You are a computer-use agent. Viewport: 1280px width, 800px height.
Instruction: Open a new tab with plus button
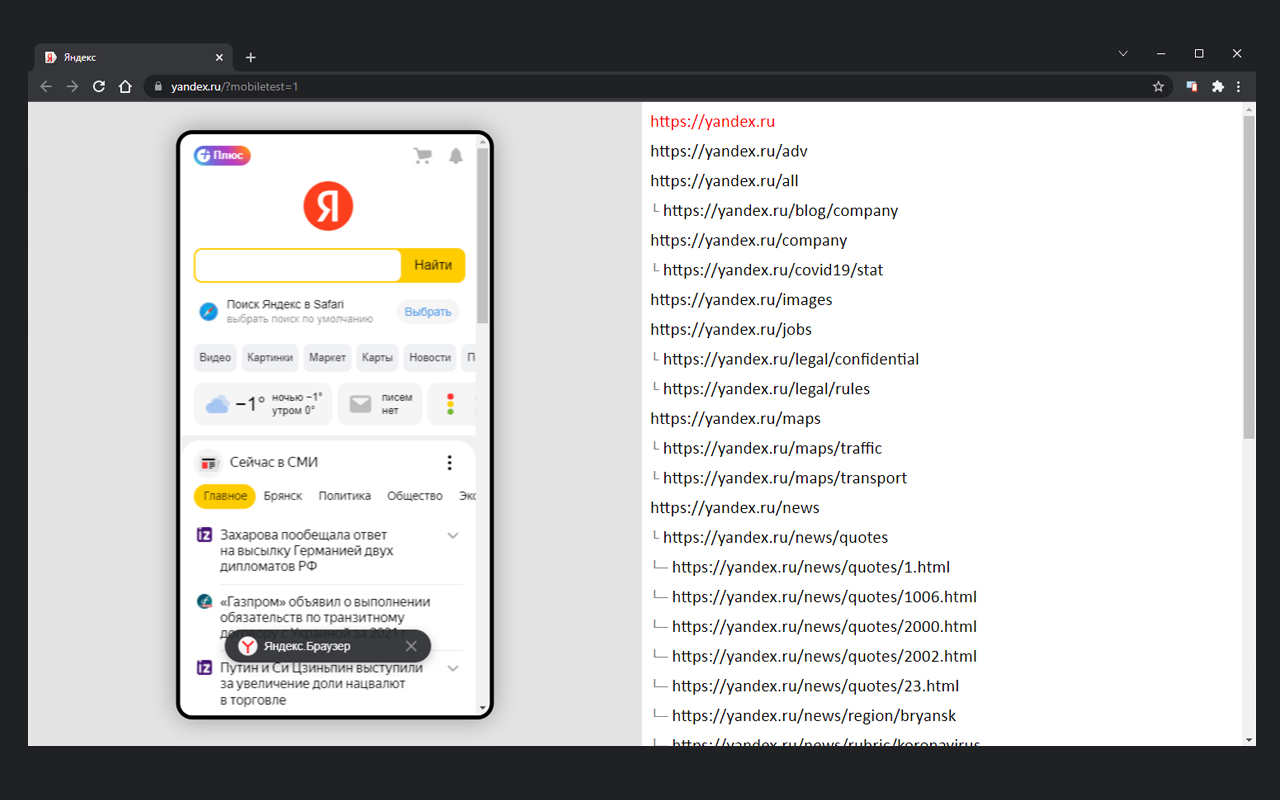[x=250, y=57]
